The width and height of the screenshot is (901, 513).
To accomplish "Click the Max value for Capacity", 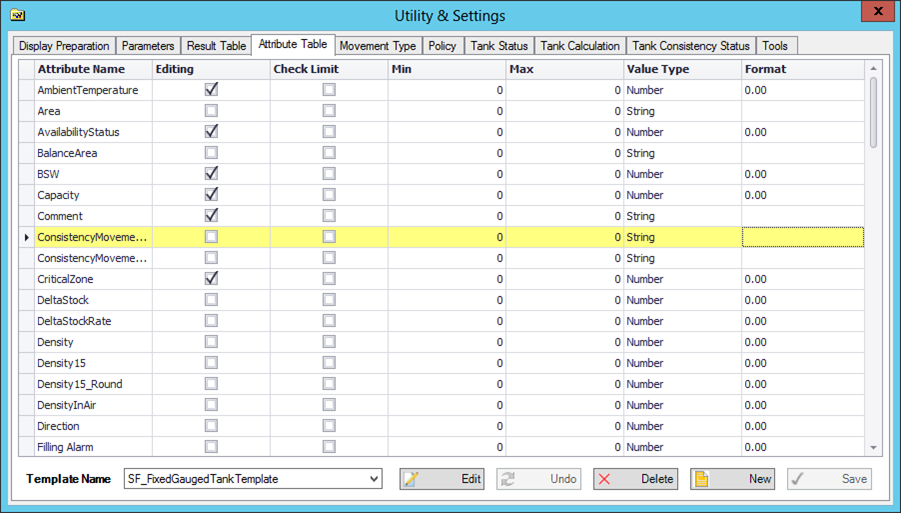I will click(x=565, y=195).
